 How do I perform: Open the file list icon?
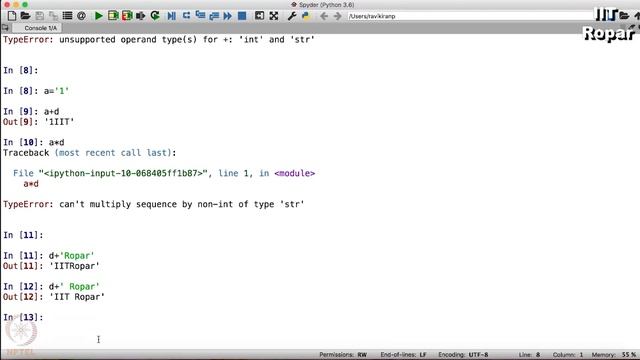(x=67, y=16)
